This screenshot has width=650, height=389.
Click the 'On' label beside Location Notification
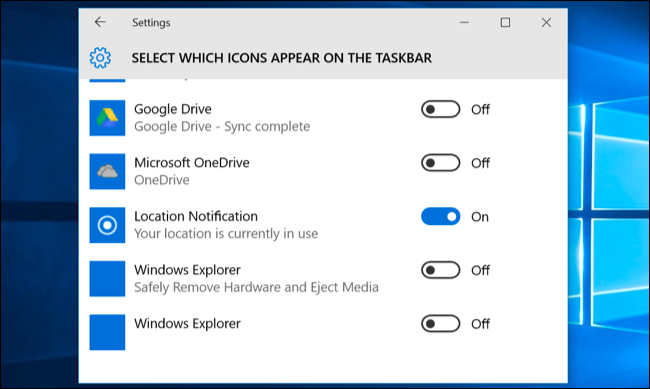tap(480, 217)
